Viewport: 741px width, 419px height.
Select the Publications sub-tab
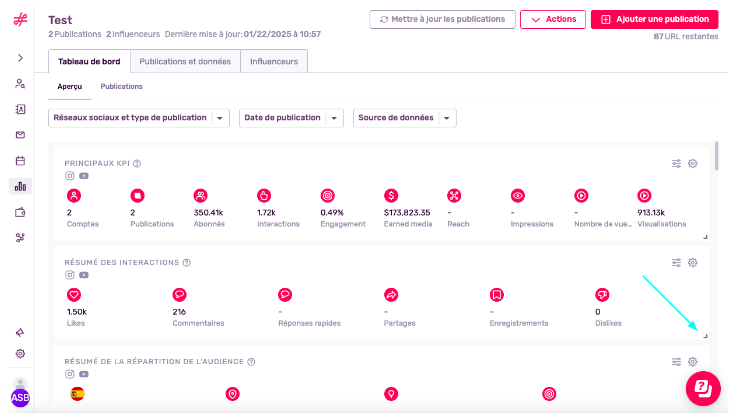[121, 86]
